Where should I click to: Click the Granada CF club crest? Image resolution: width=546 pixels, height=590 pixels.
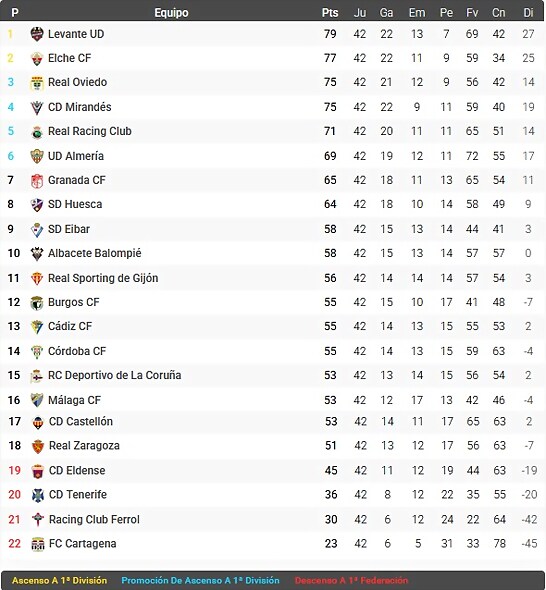coord(37,181)
